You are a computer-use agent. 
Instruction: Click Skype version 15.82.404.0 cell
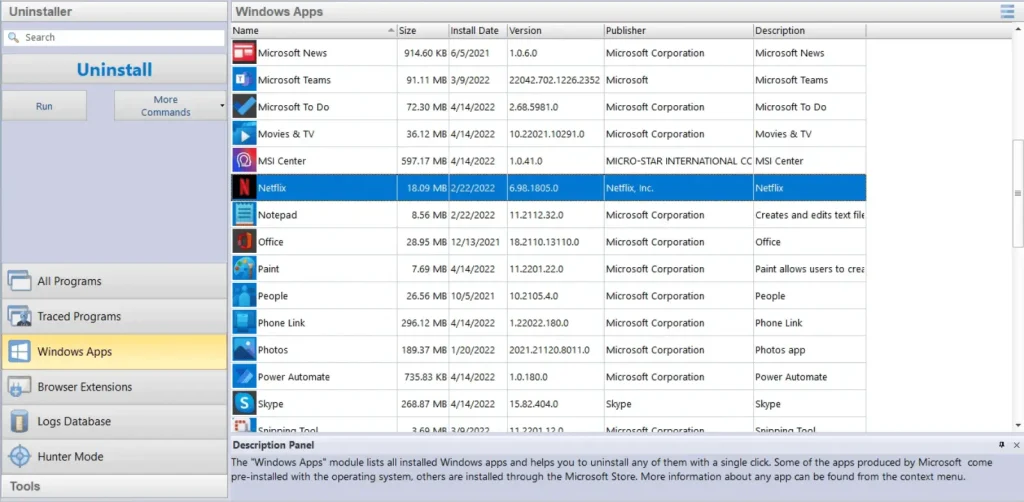(555, 404)
